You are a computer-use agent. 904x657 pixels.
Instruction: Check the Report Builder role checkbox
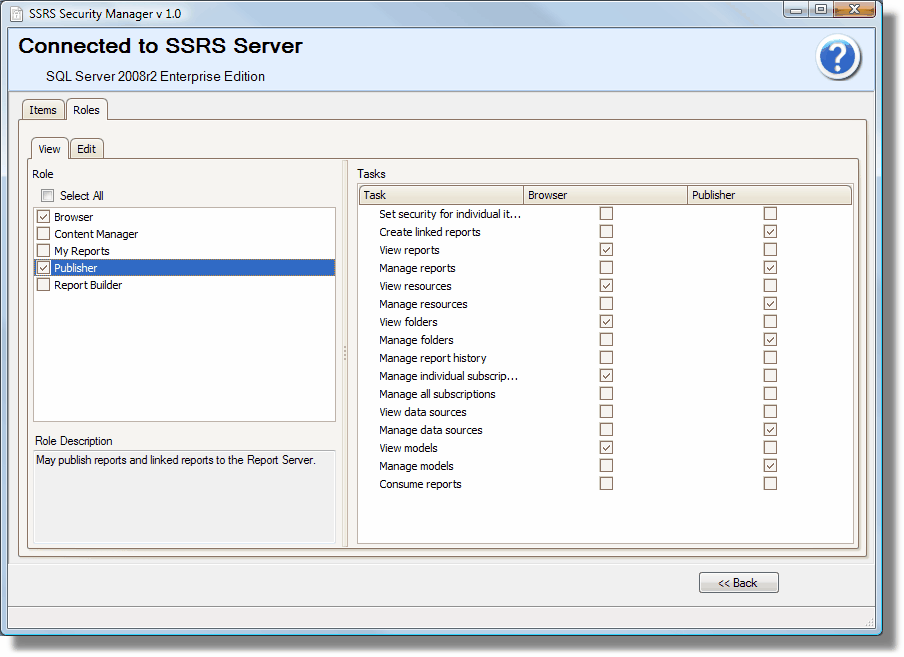pyautogui.click(x=43, y=285)
